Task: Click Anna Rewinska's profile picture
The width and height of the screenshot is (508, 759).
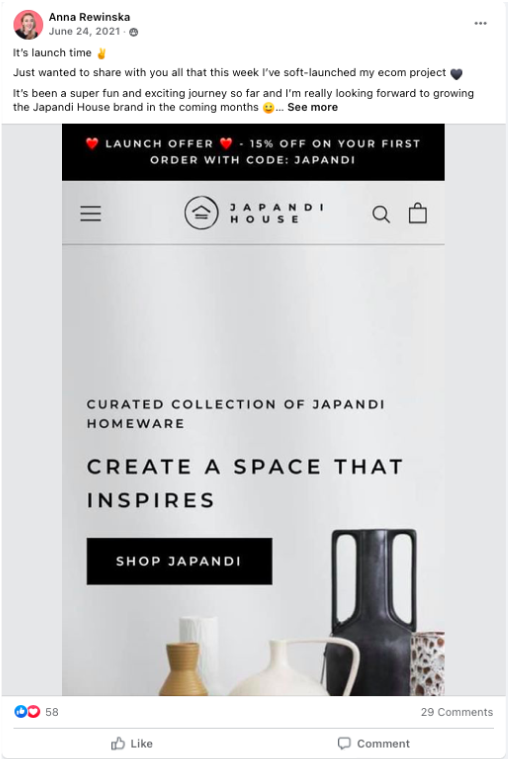Action: click(28, 24)
